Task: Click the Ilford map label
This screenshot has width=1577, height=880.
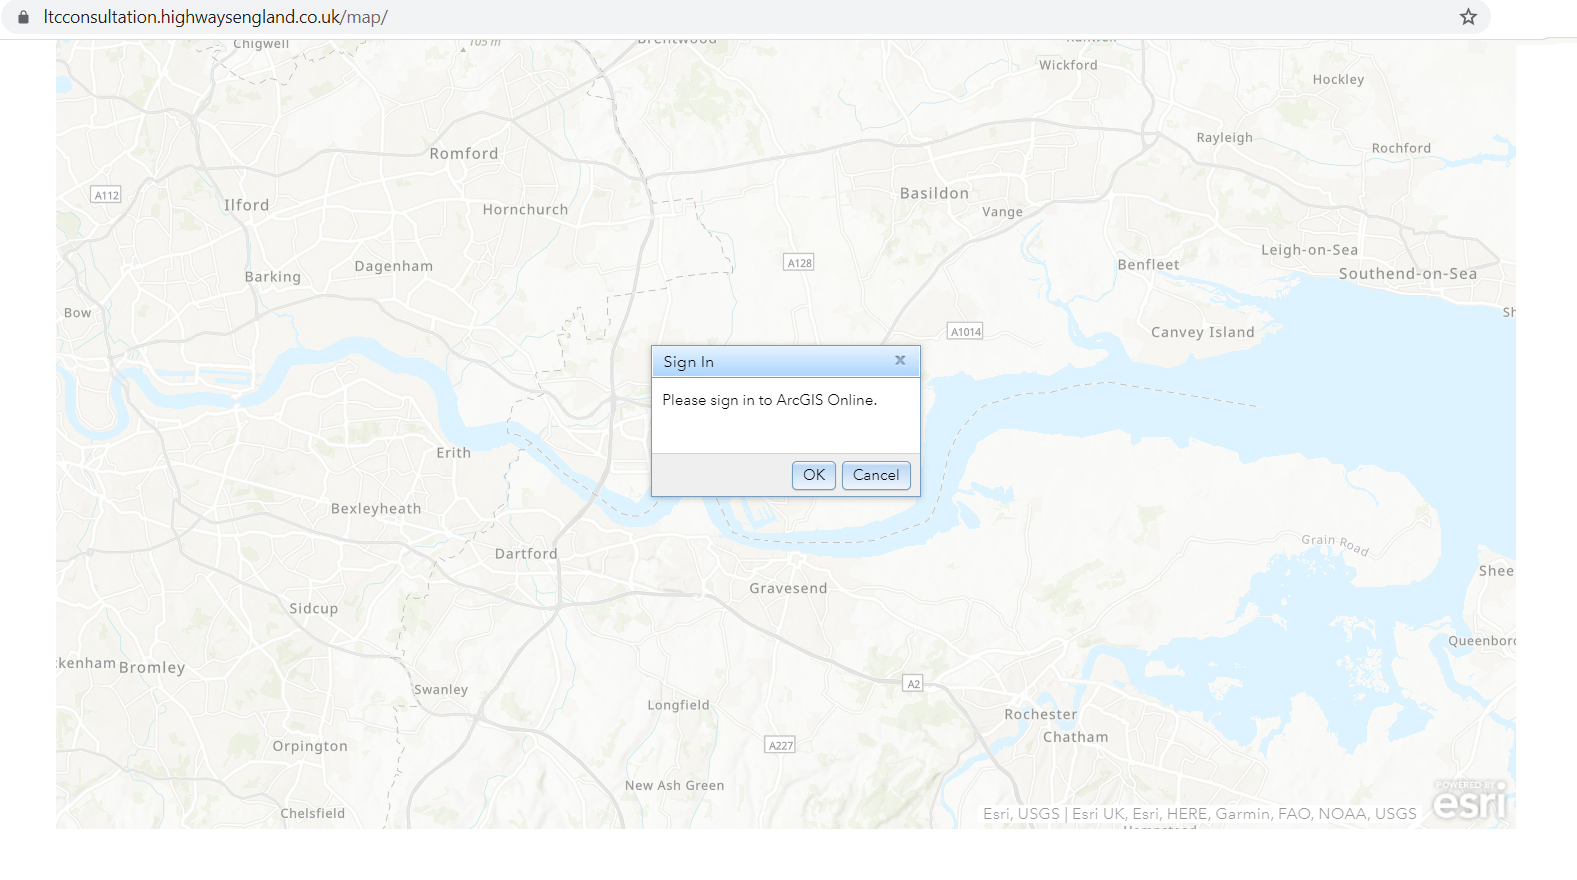Action: tap(246, 205)
